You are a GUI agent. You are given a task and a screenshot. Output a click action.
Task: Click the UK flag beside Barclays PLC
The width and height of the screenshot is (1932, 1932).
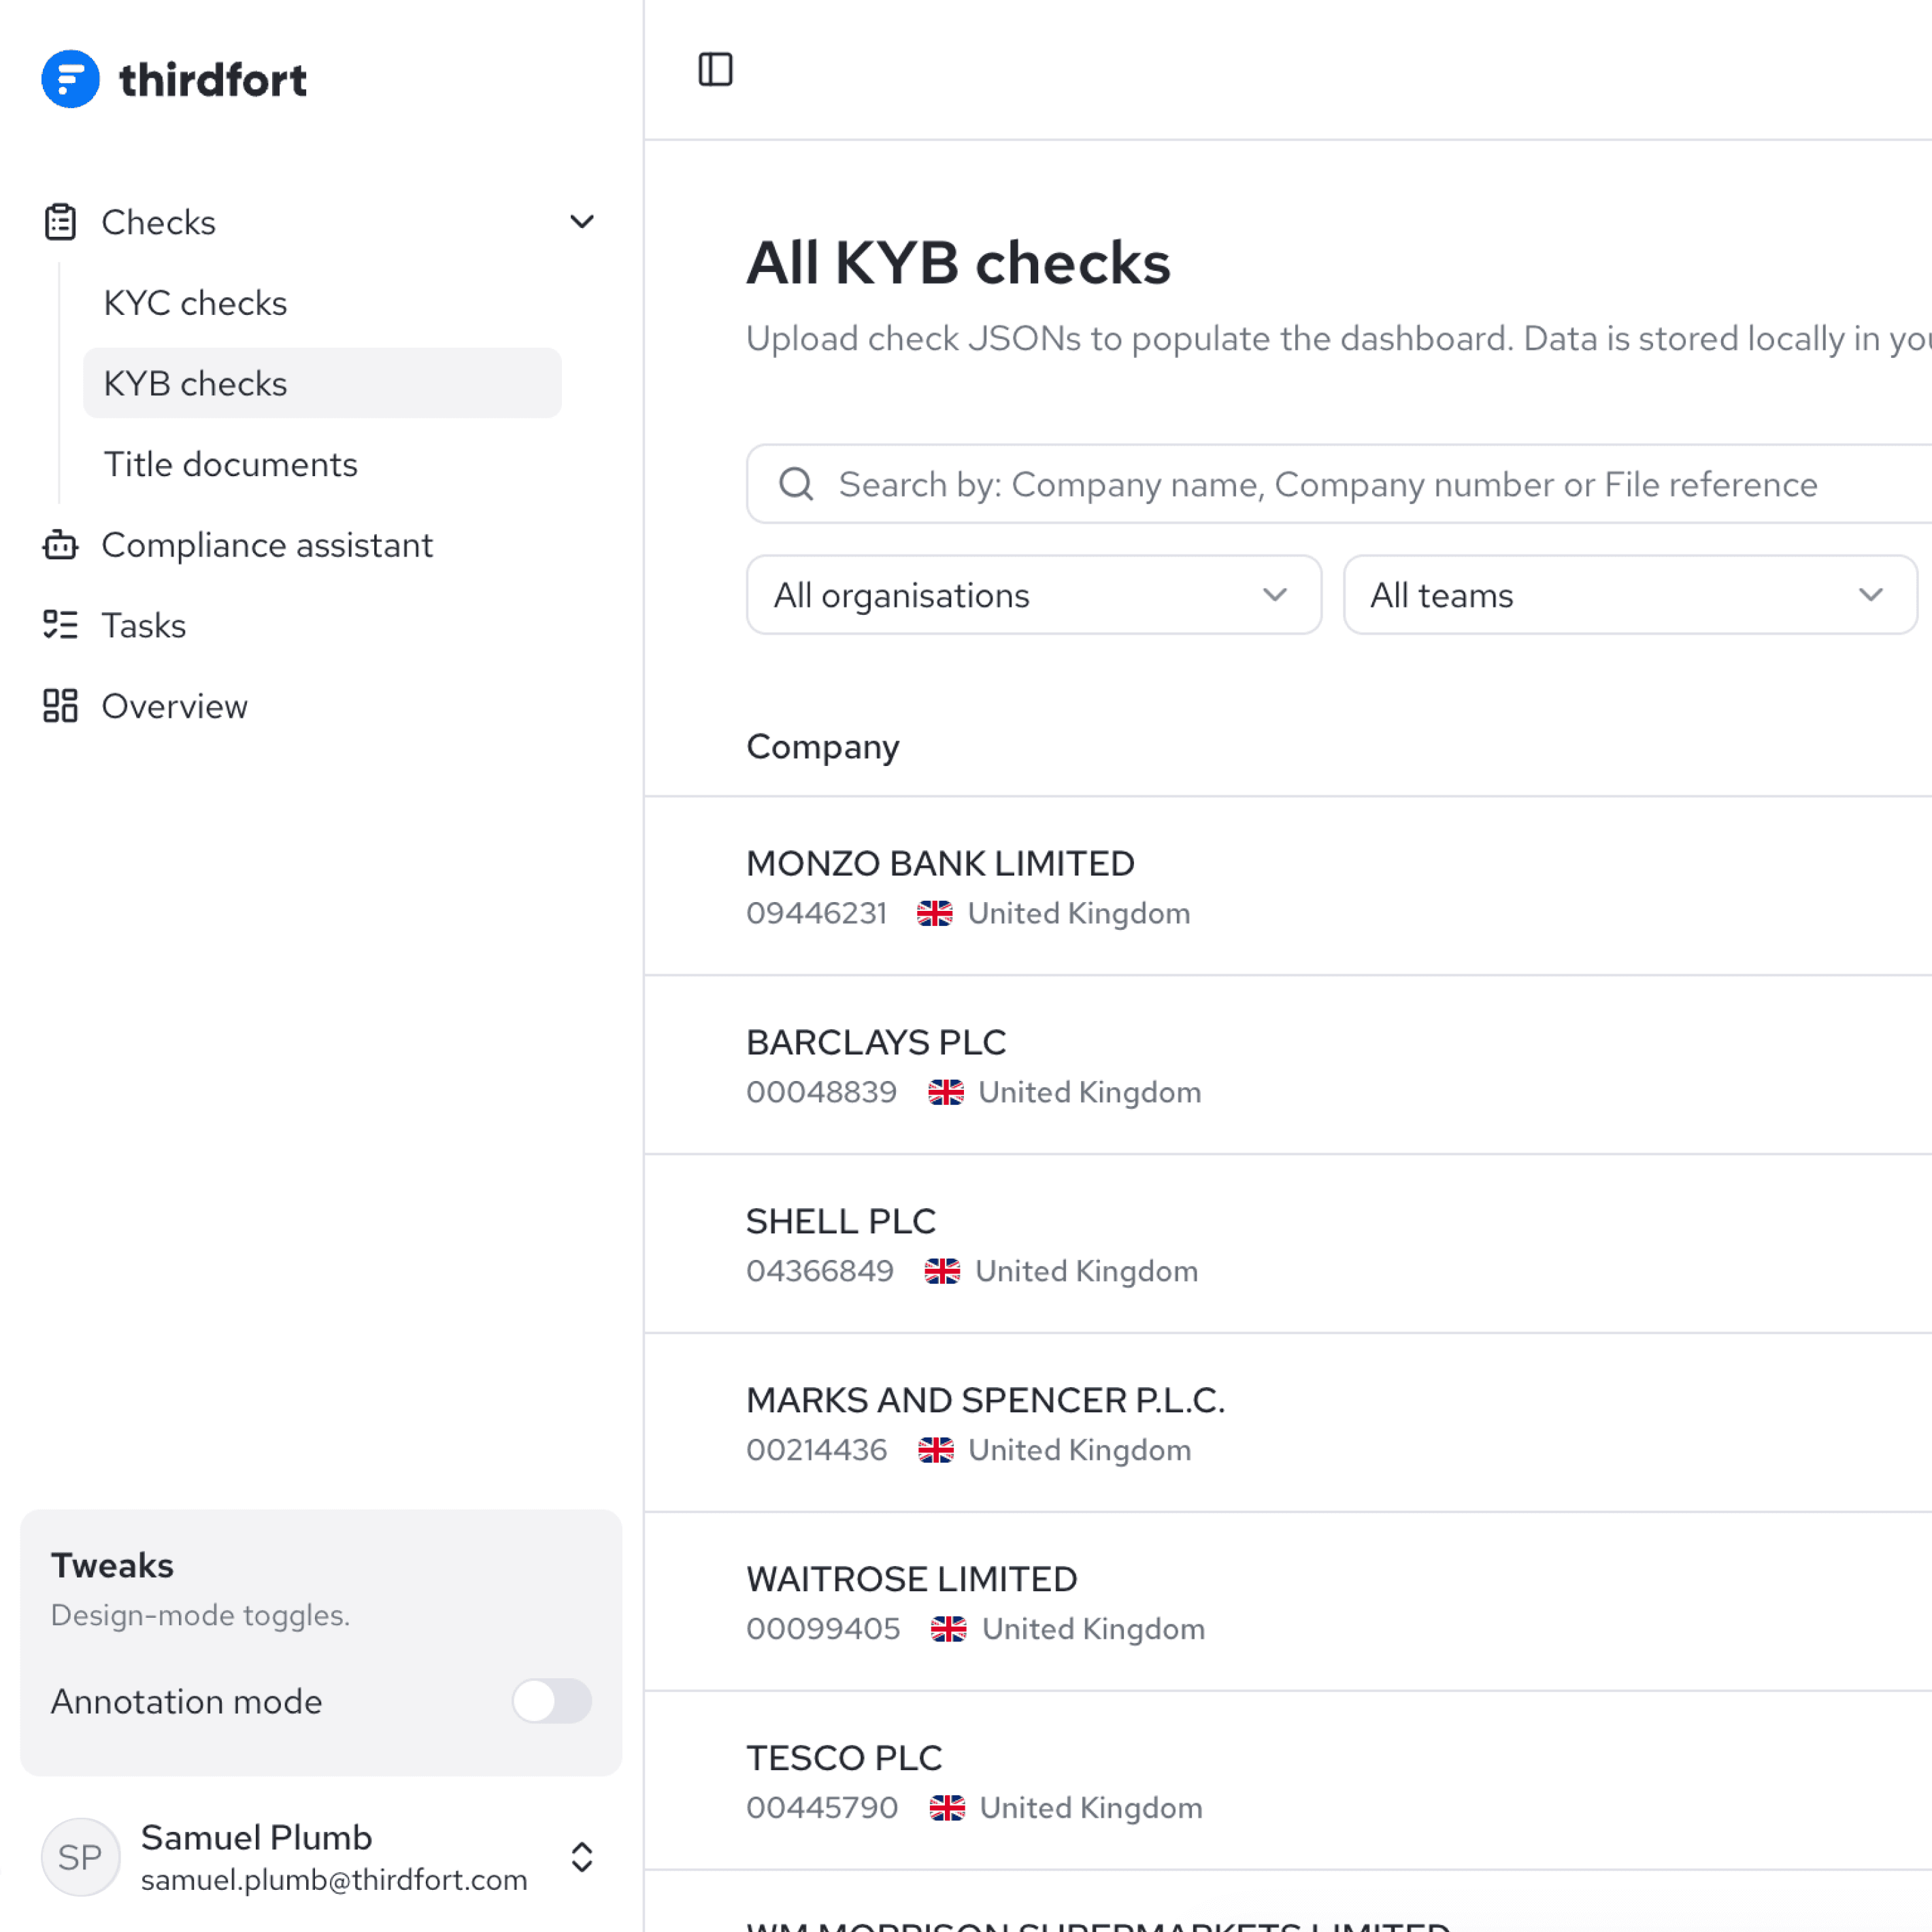coord(946,1092)
